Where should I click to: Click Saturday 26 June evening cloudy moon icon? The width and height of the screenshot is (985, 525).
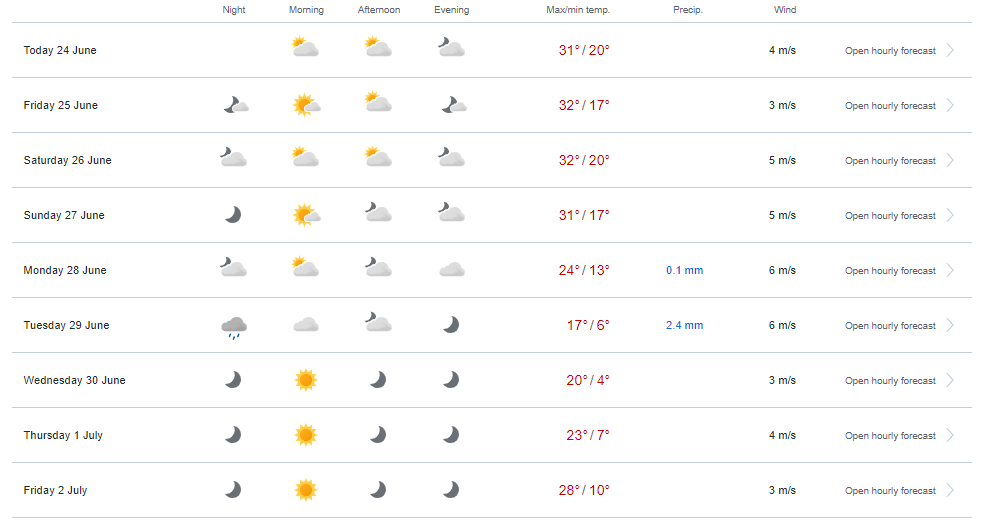pyautogui.click(x=451, y=157)
